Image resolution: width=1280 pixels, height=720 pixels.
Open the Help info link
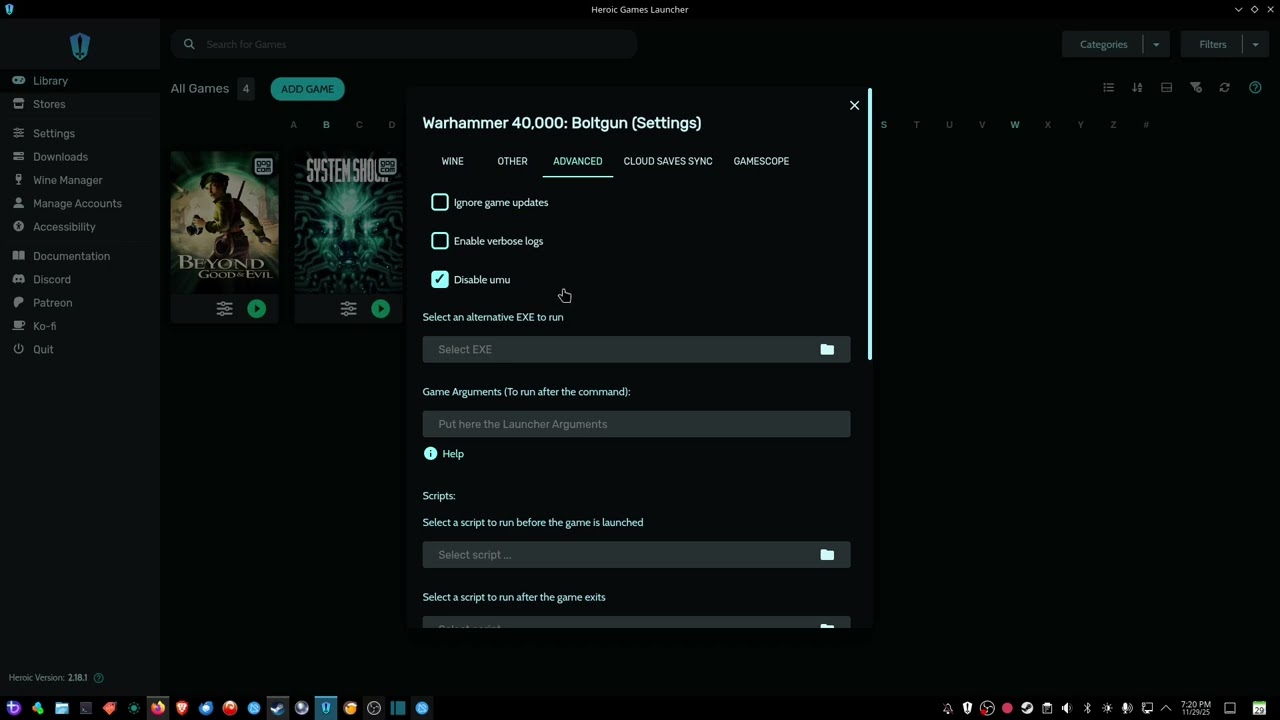coord(444,454)
